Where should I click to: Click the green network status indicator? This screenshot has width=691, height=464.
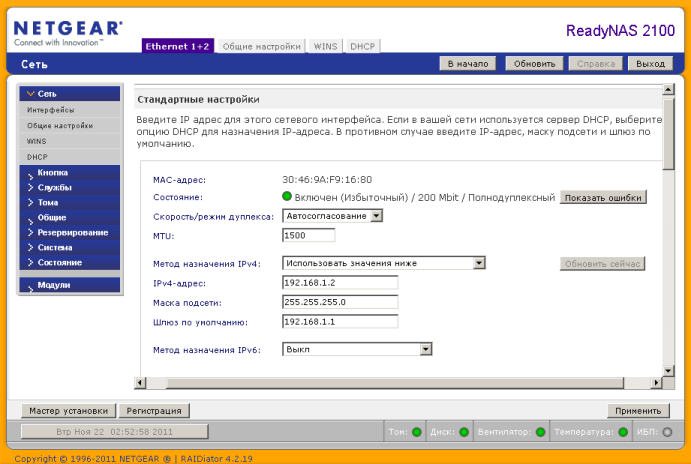287,196
